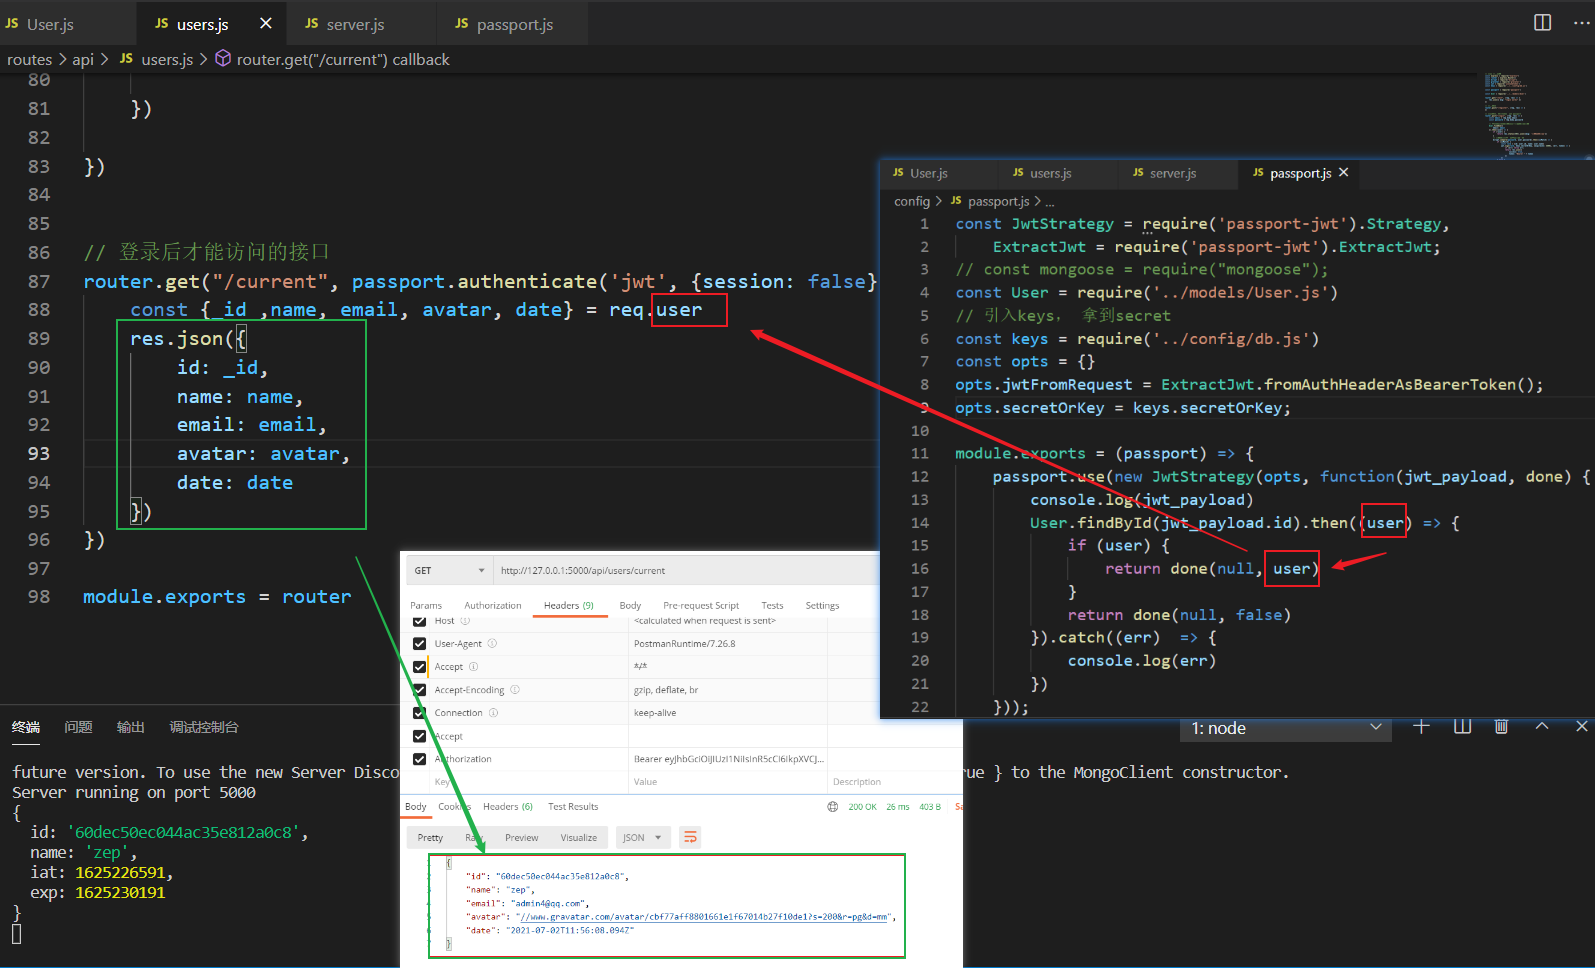Viewport: 1595px width, 968px height.
Task: Close the active users.js tab
Action: 265,23
